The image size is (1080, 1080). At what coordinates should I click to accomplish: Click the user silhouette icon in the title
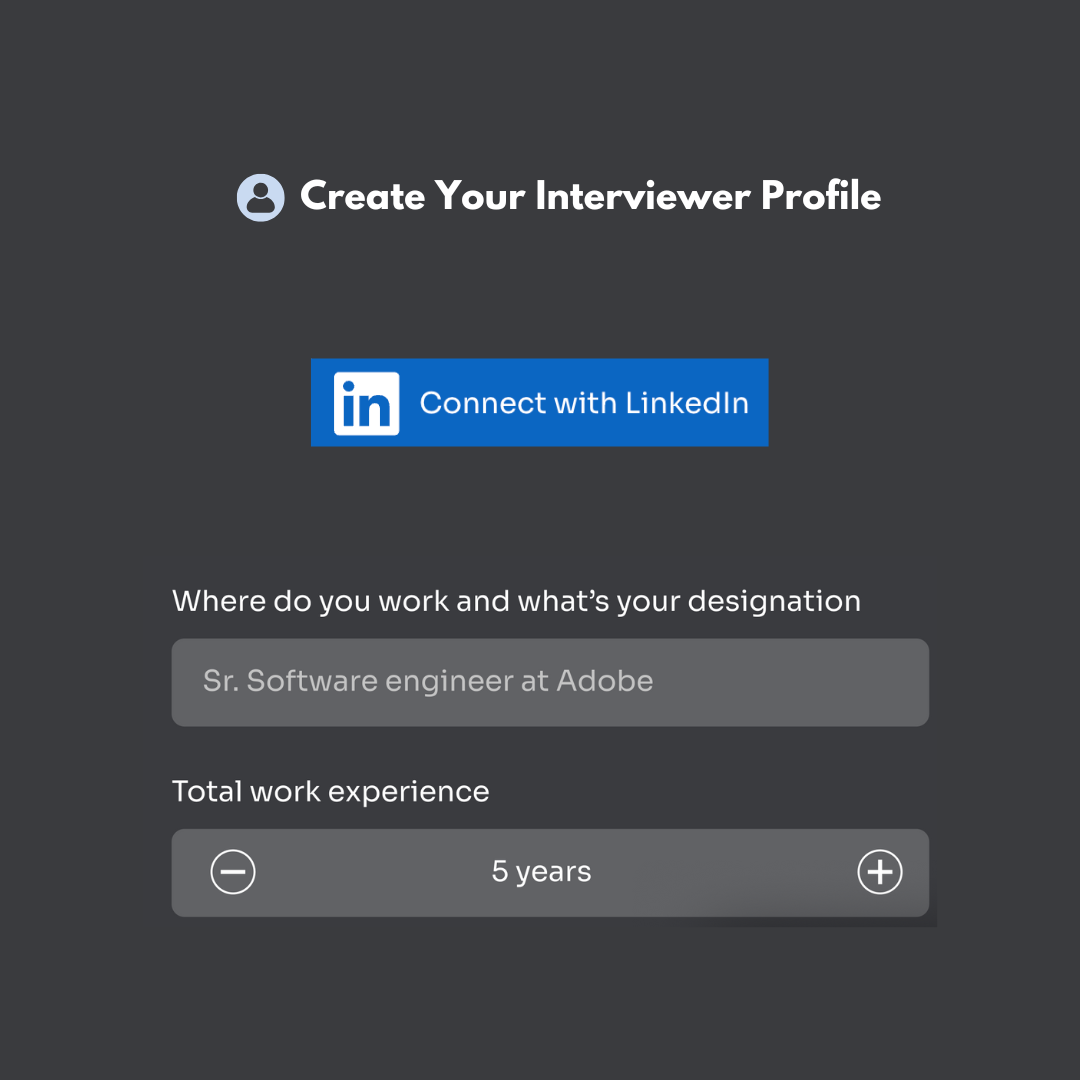[x=260, y=197]
